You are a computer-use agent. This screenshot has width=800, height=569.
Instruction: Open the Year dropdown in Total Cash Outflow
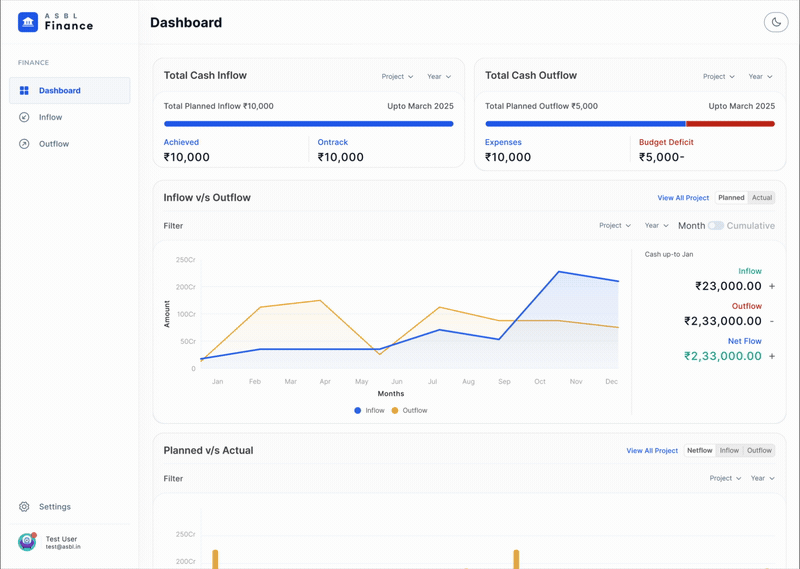[760, 77]
